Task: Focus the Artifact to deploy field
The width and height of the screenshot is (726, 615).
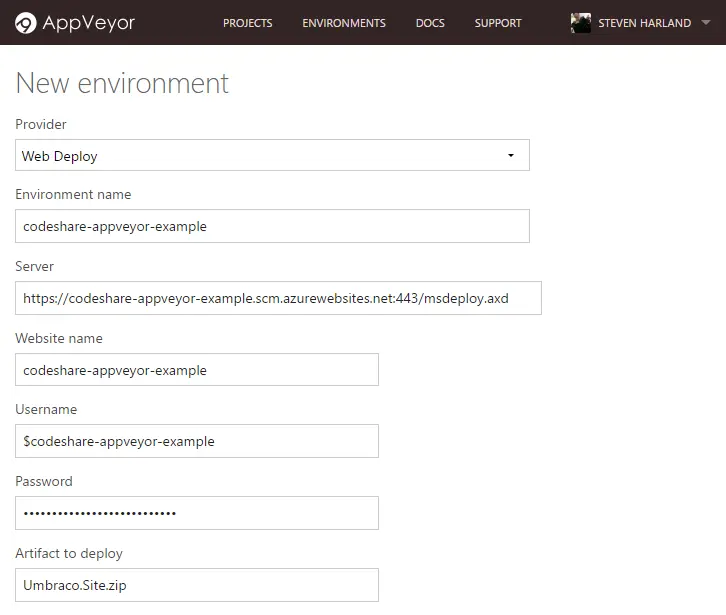Action: tap(197, 585)
